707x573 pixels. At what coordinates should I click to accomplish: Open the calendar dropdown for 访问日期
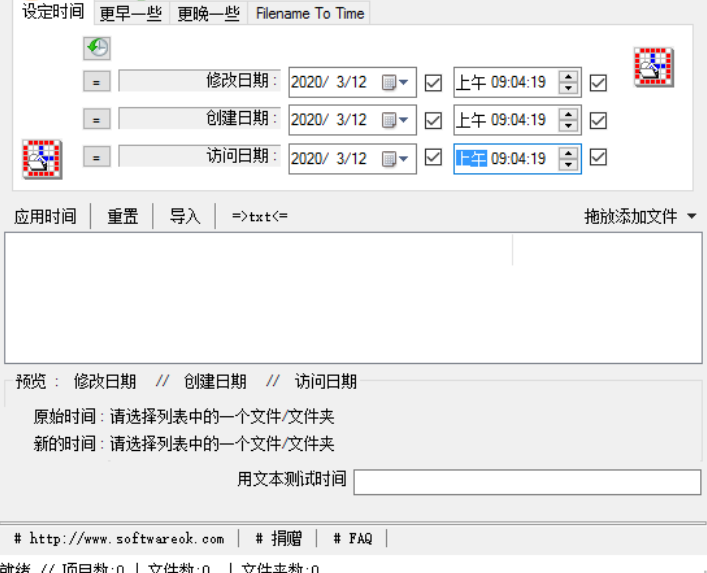pos(395,158)
